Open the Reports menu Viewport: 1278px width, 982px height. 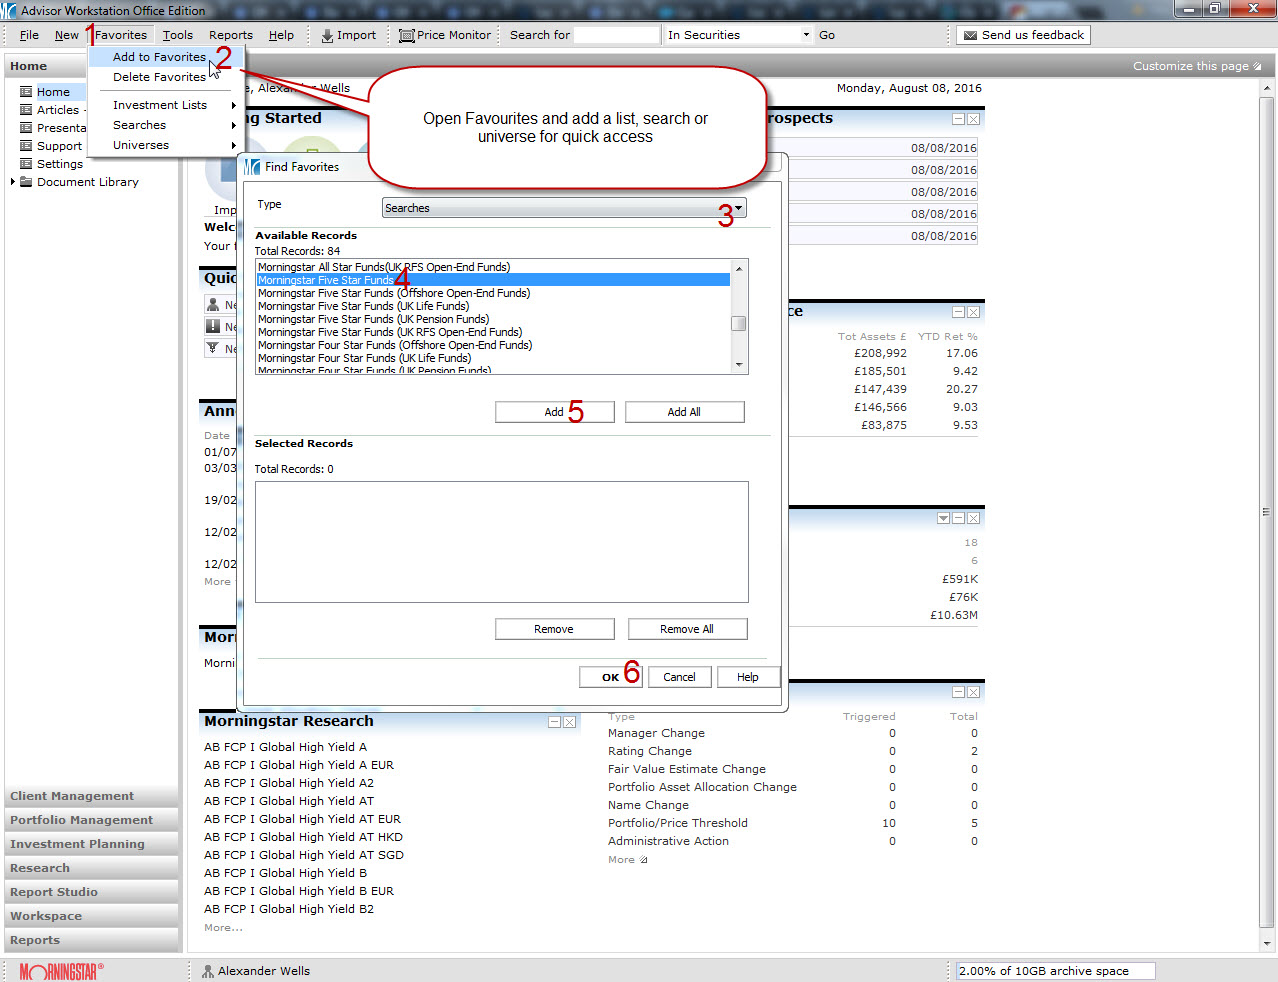coord(230,35)
